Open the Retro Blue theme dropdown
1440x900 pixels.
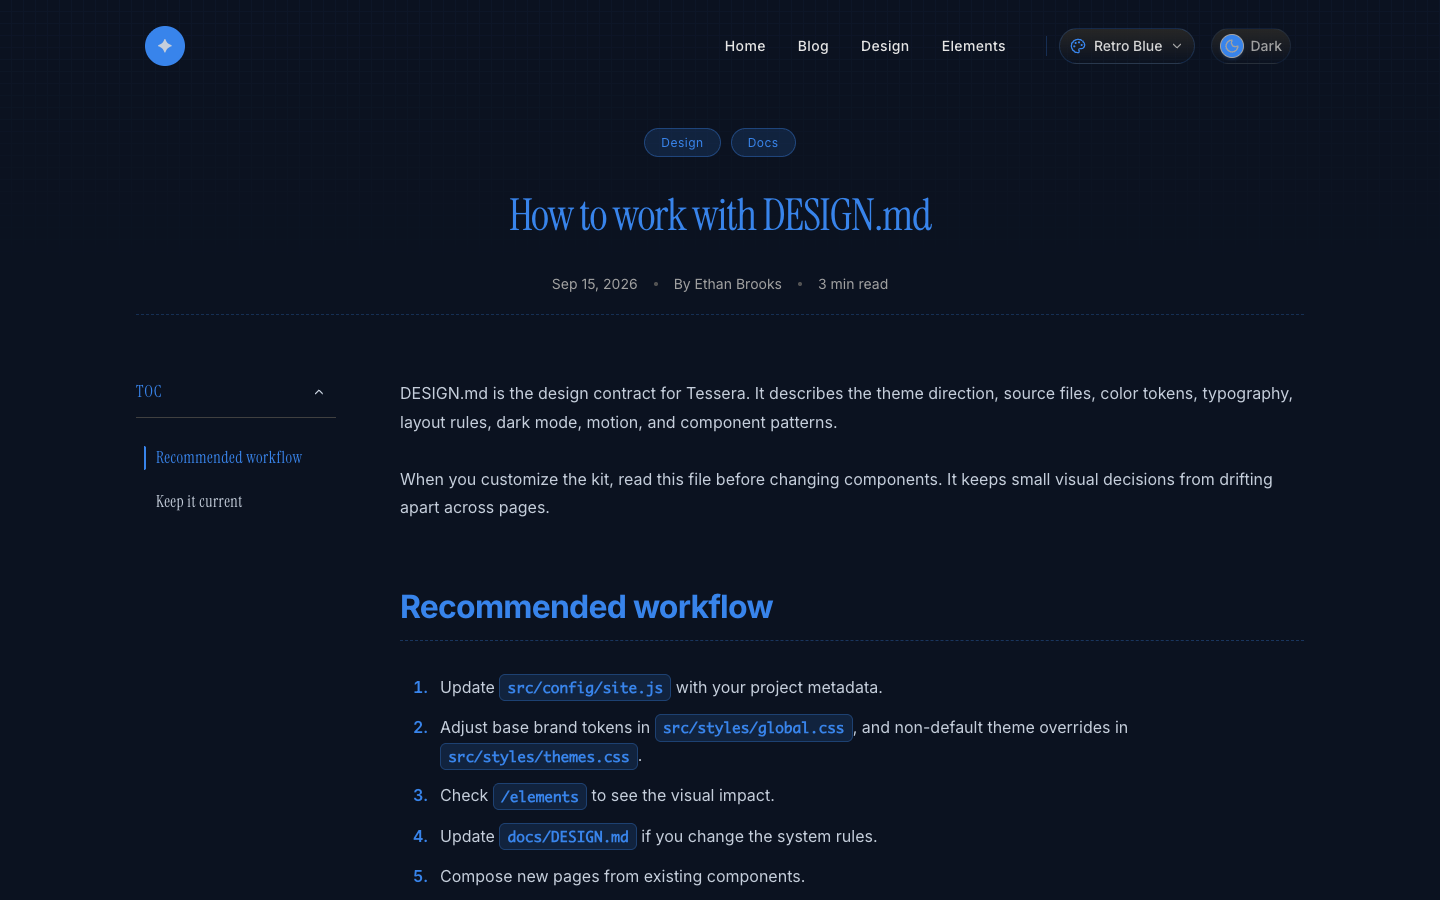tap(1127, 46)
